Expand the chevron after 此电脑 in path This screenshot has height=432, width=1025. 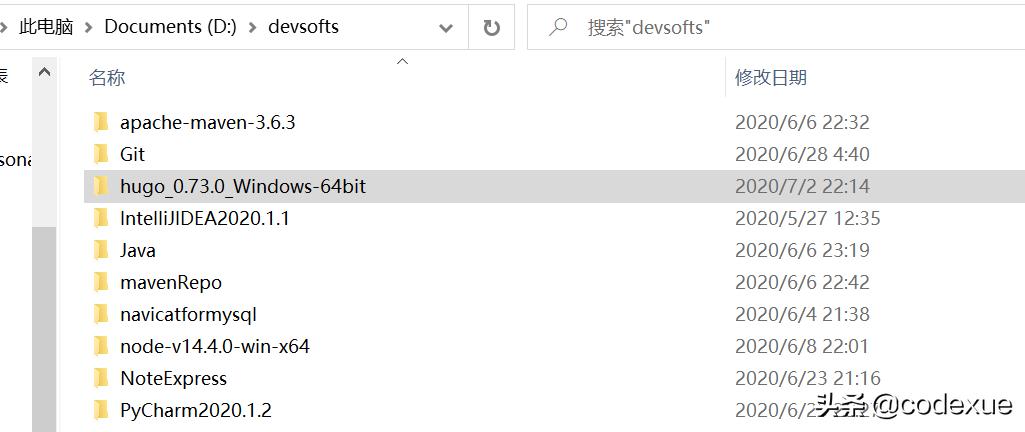pyautogui.click(x=89, y=27)
